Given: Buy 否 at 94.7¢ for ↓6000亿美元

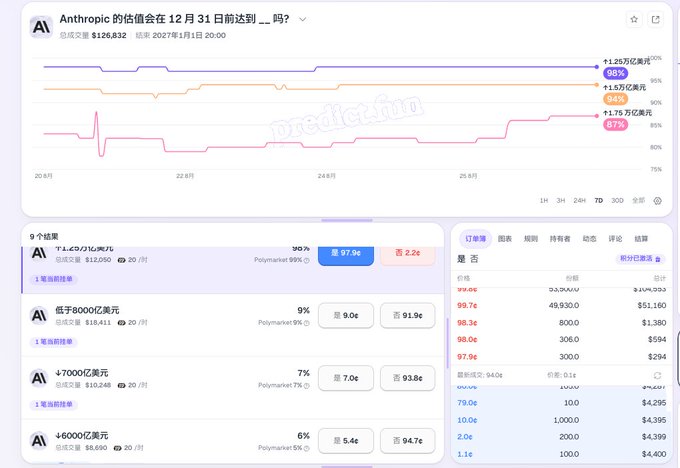Looking at the screenshot, I should [408, 441].
